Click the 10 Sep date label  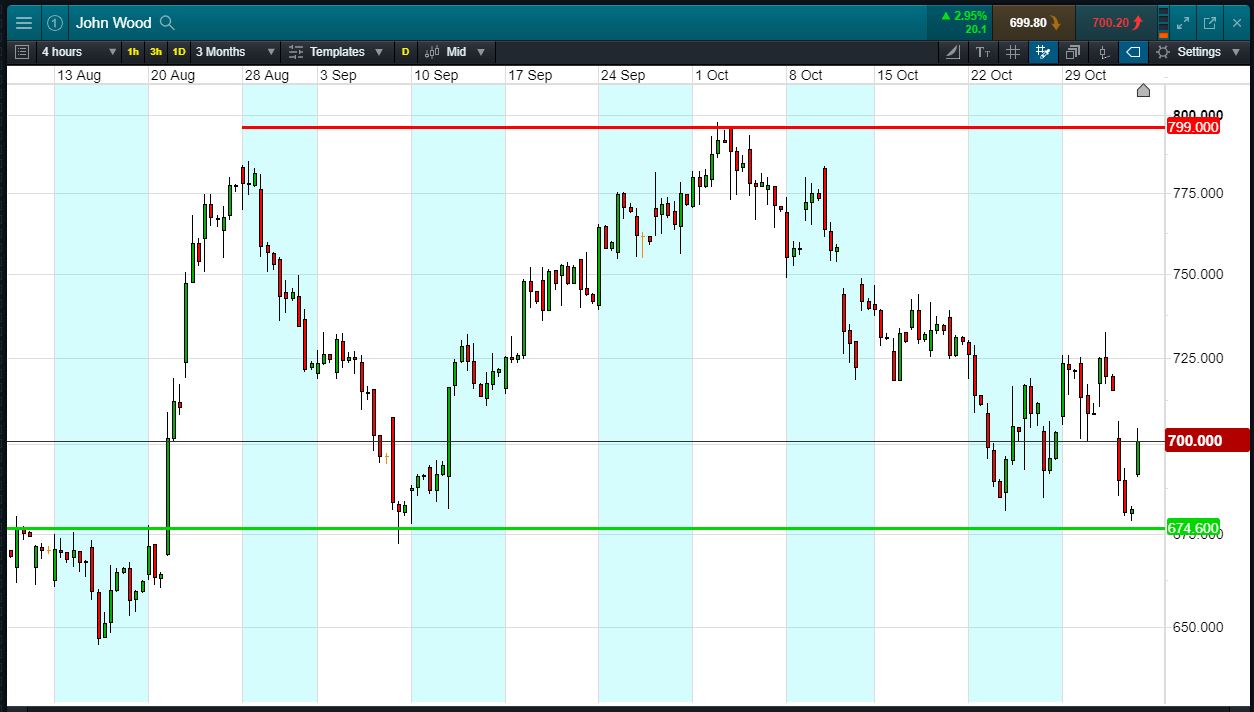click(435, 75)
